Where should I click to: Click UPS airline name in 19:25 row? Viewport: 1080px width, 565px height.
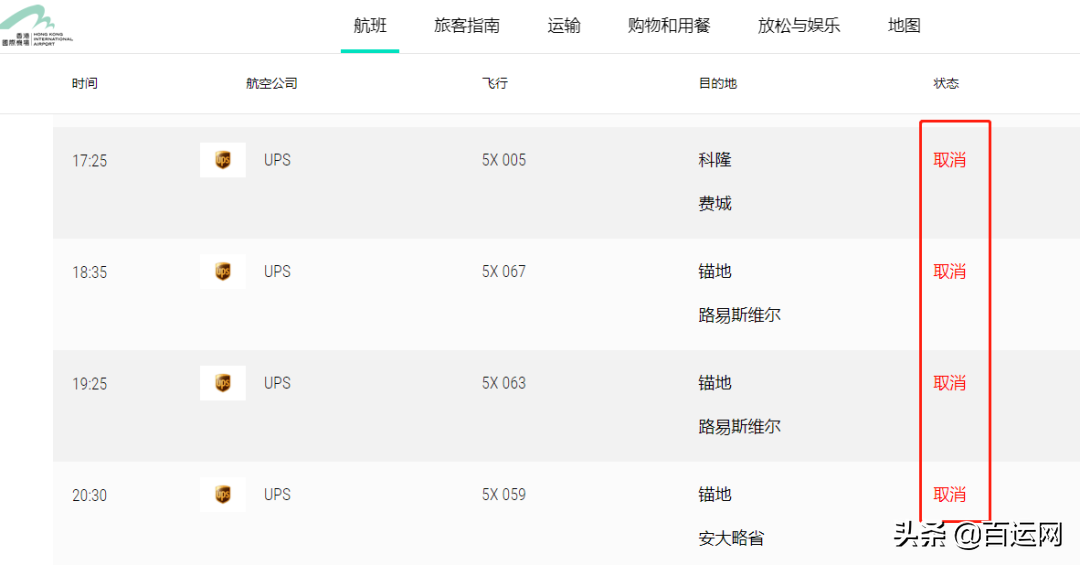point(278,384)
